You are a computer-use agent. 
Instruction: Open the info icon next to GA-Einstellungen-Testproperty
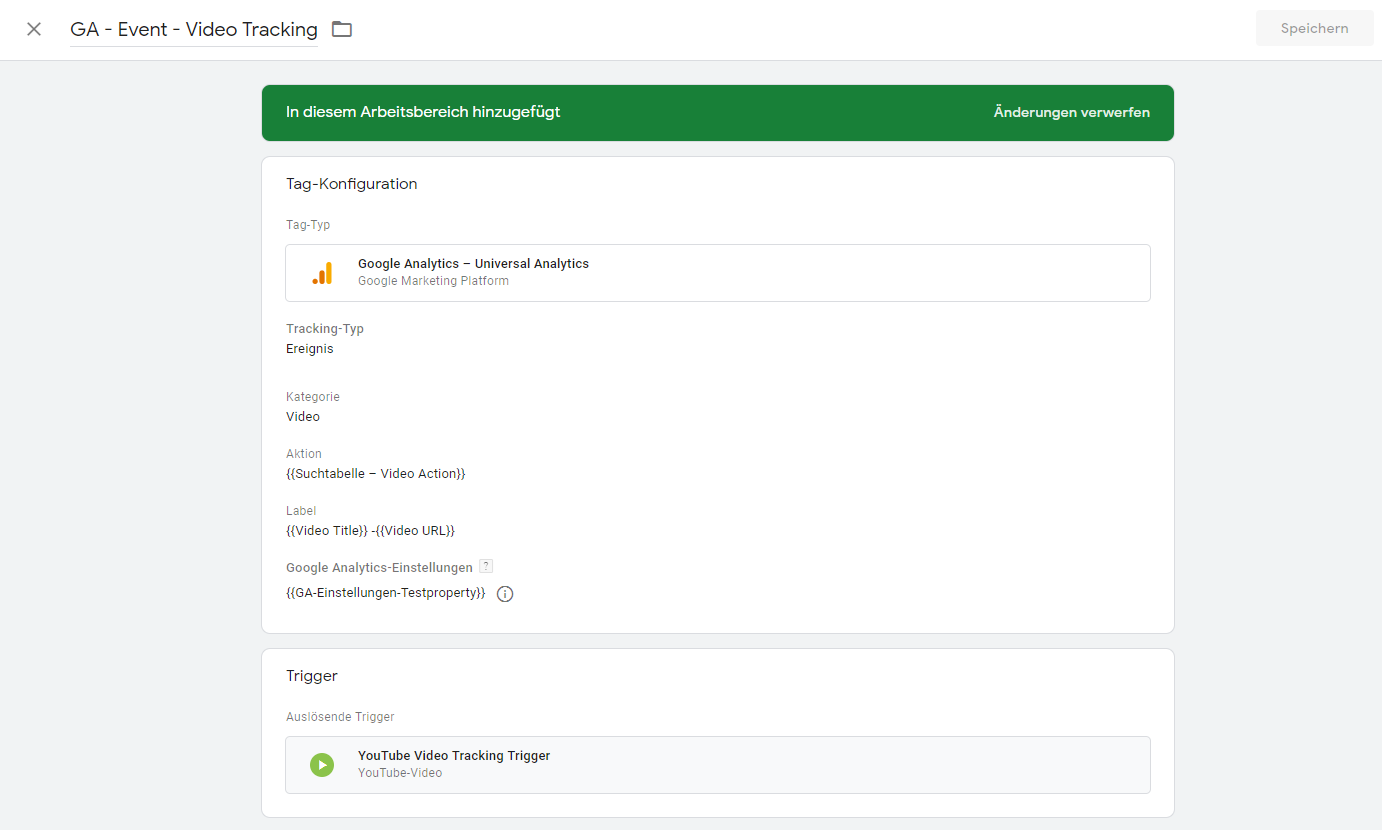click(505, 594)
